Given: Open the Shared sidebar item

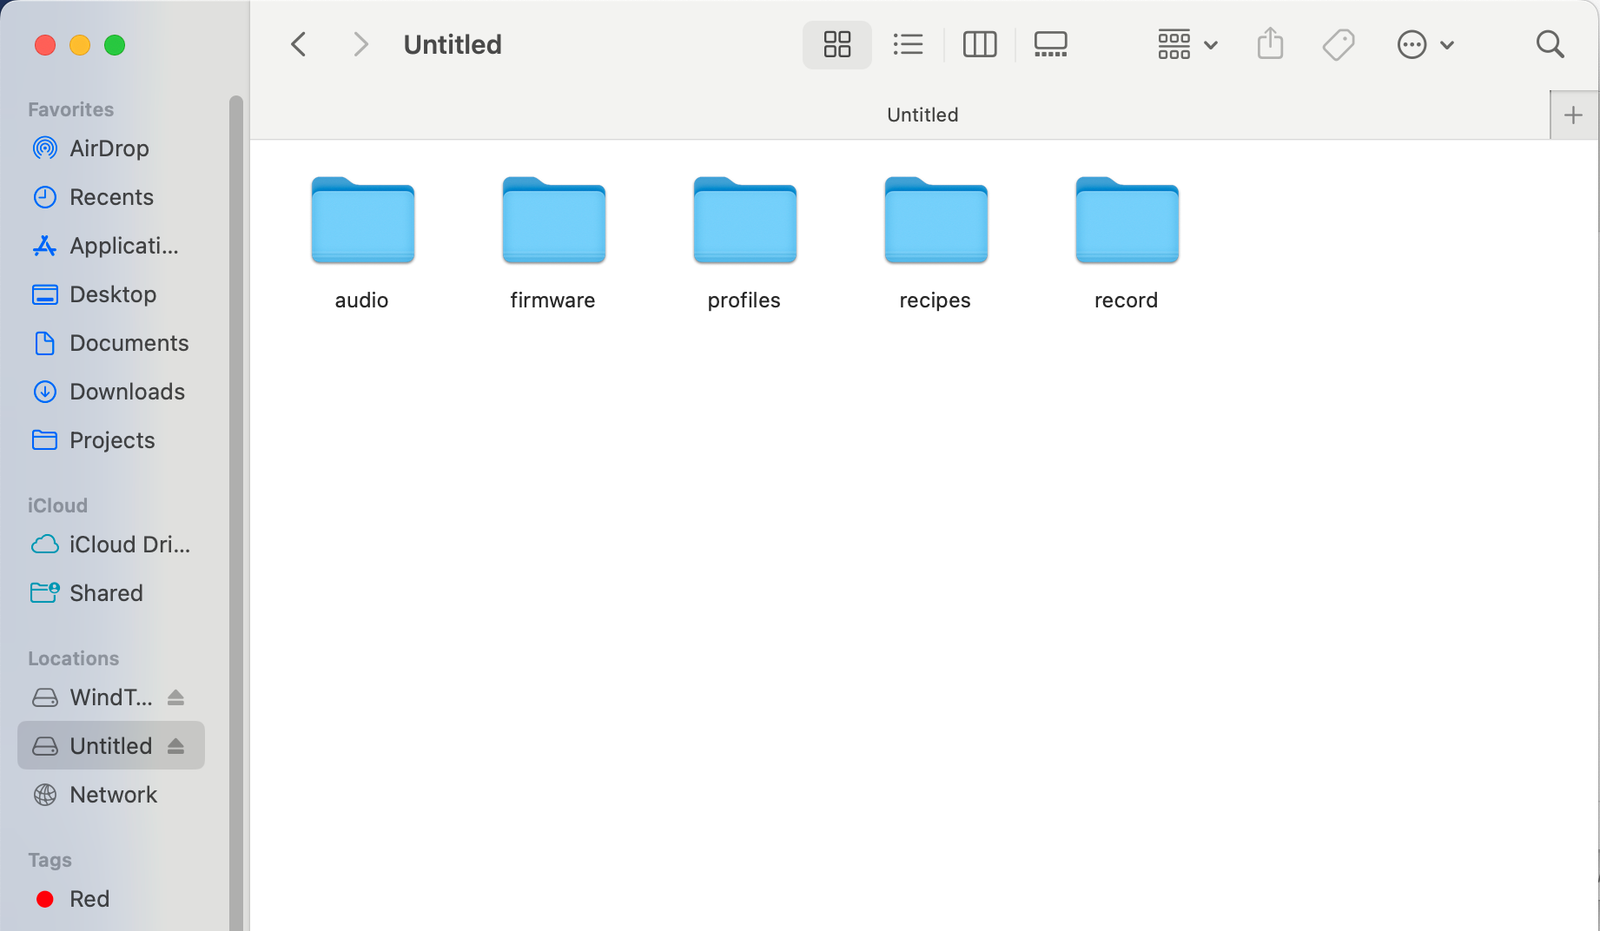Looking at the screenshot, I should click(x=111, y=593).
